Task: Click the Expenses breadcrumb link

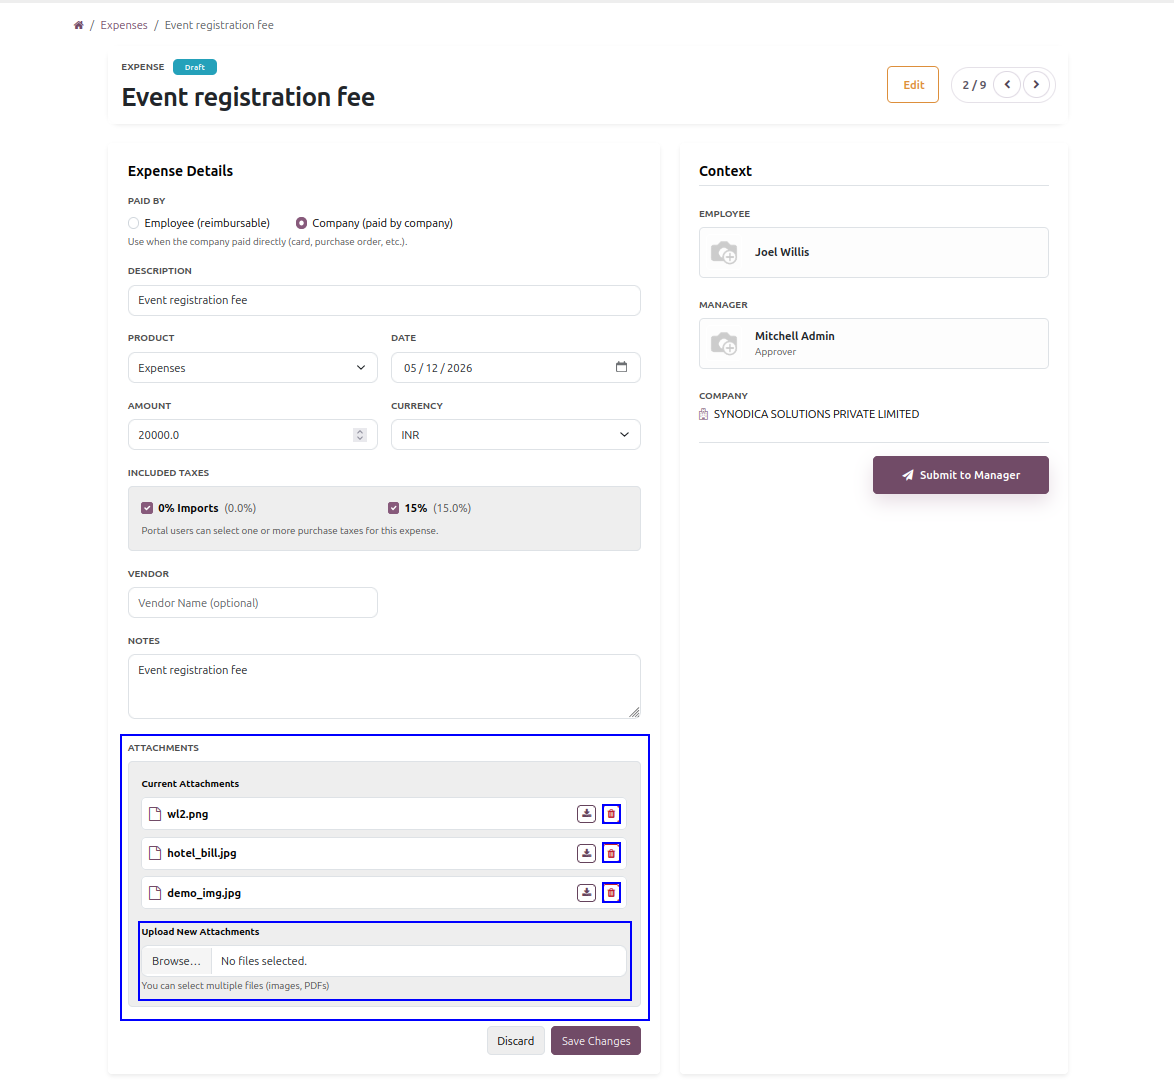Action: point(124,25)
